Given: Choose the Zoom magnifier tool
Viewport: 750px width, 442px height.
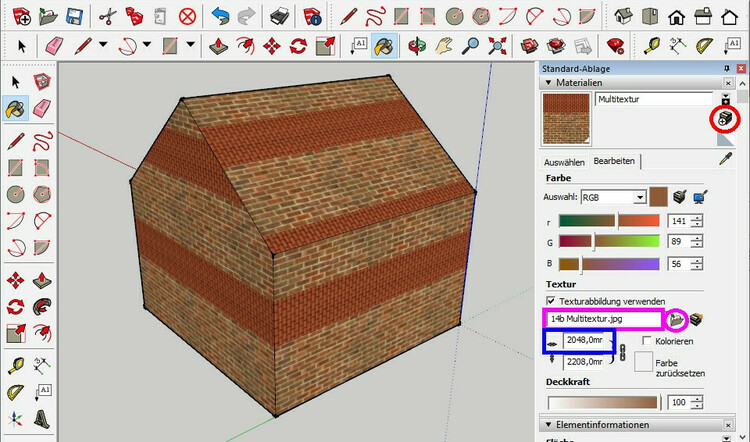Looking at the screenshot, I should point(470,45).
